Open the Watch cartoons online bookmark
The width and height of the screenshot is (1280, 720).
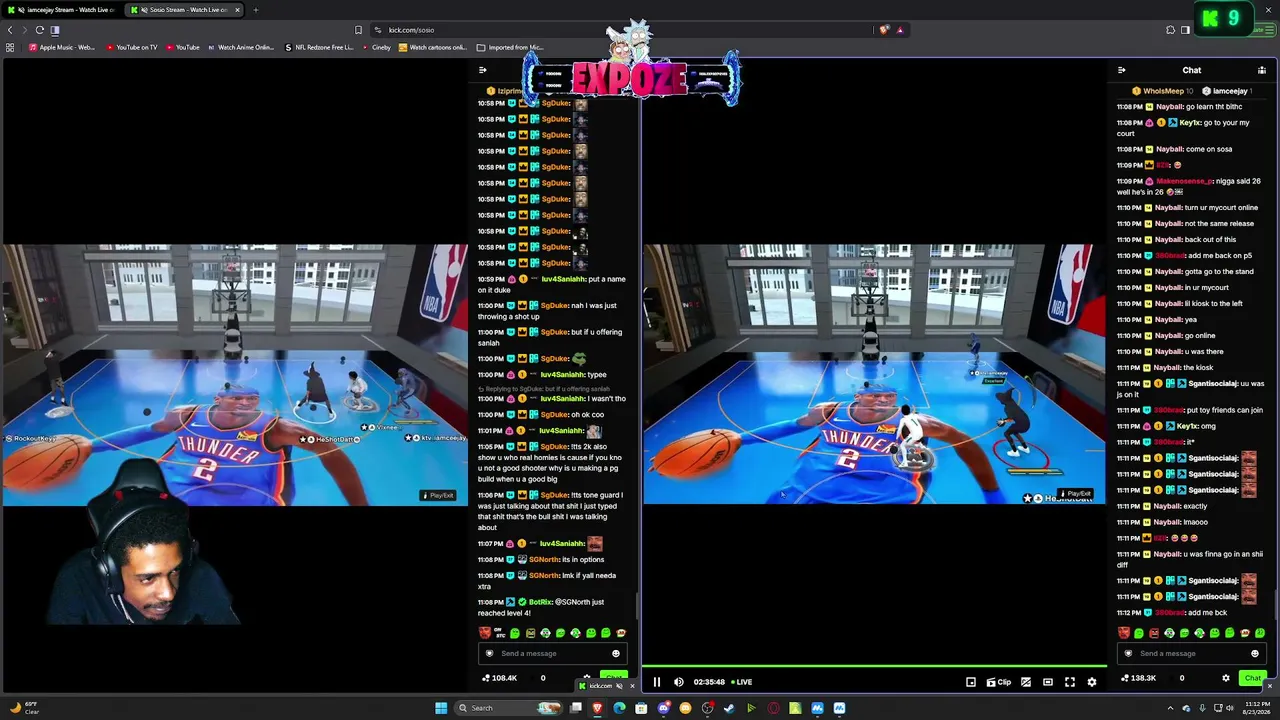point(433,47)
